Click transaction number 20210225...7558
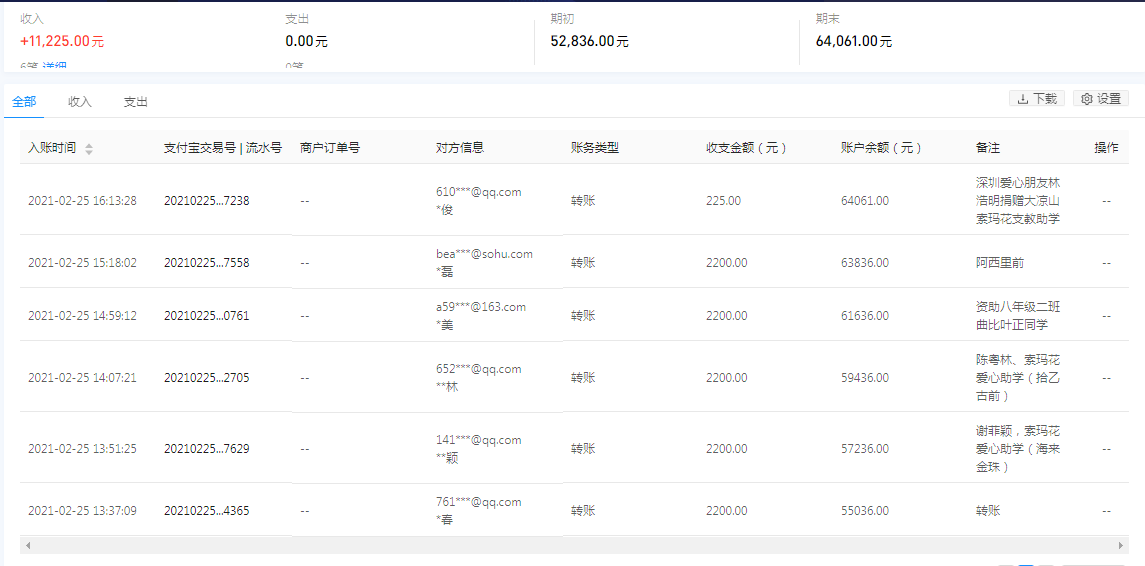 (x=206, y=263)
